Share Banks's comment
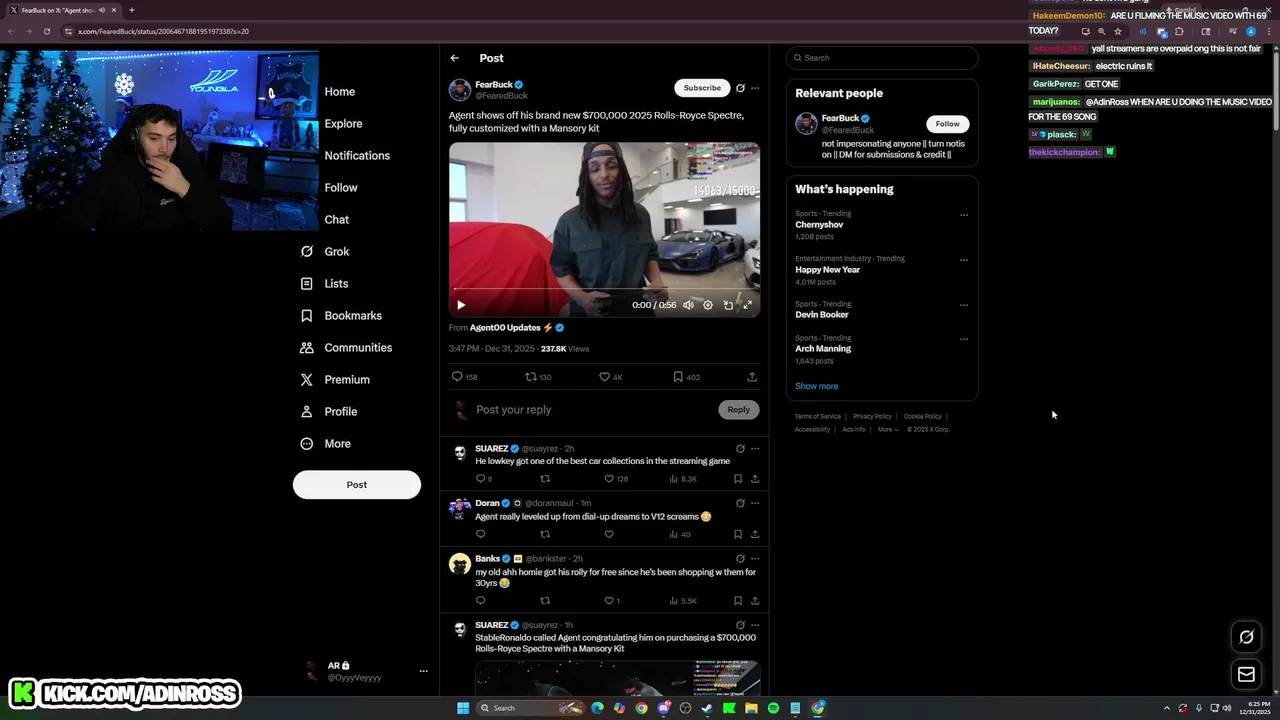The image size is (1280, 720). pyautogui.click(x=755, y=601)
